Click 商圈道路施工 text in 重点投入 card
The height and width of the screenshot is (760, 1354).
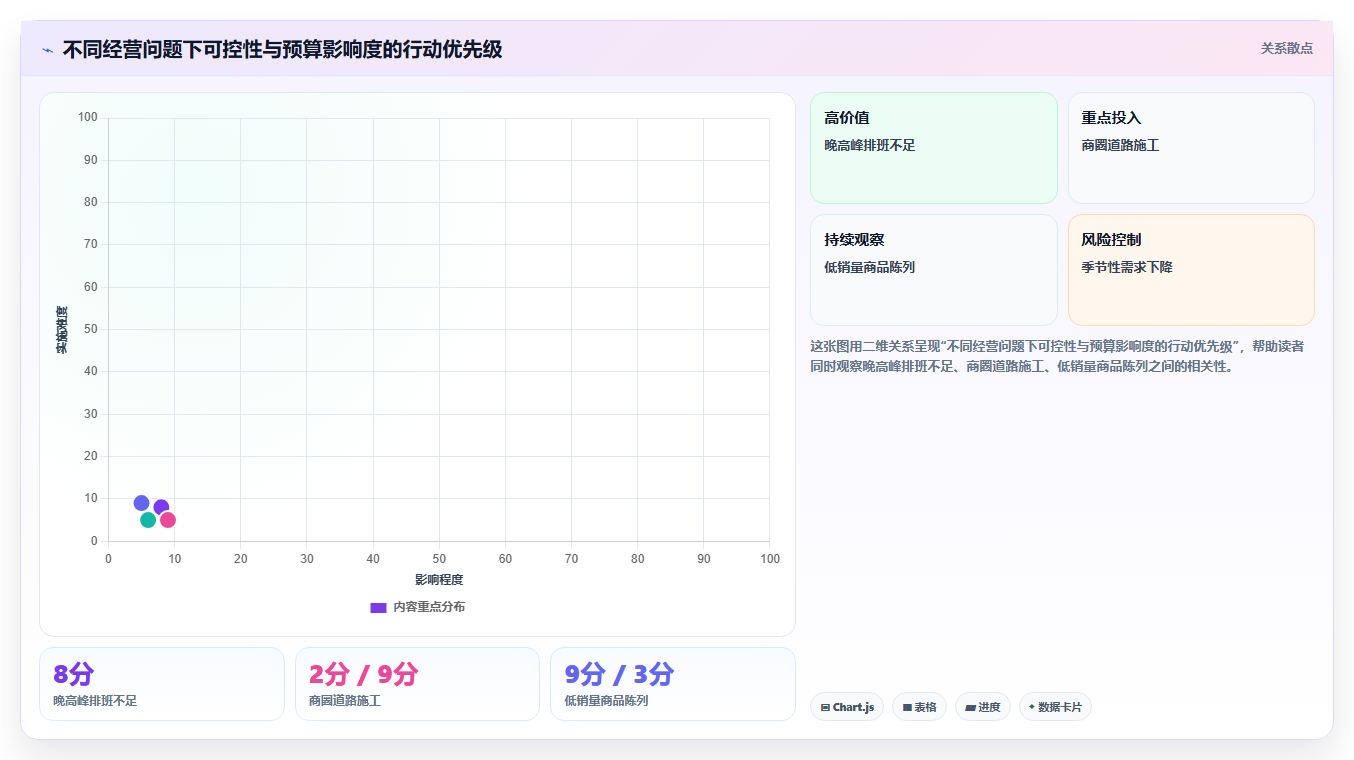(x=1120, y=146)
